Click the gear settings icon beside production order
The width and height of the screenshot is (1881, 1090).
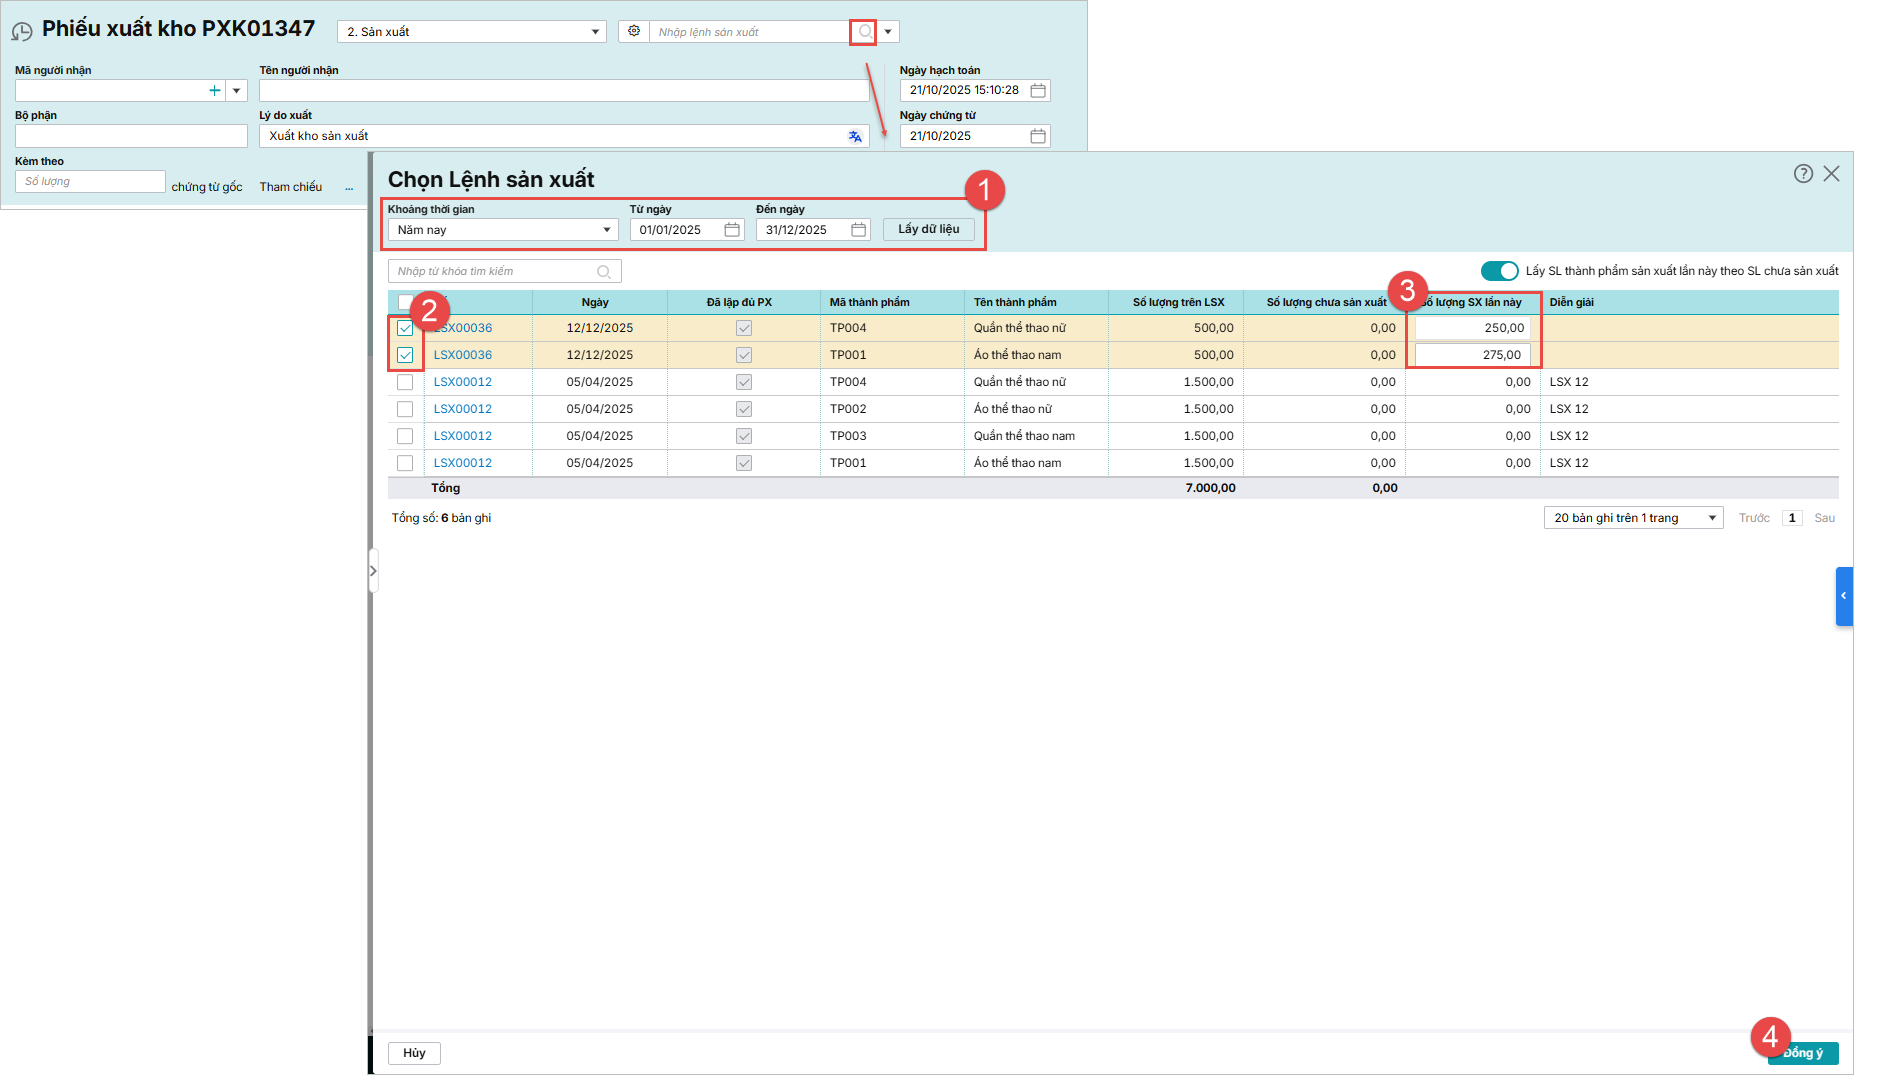(634, 32)
